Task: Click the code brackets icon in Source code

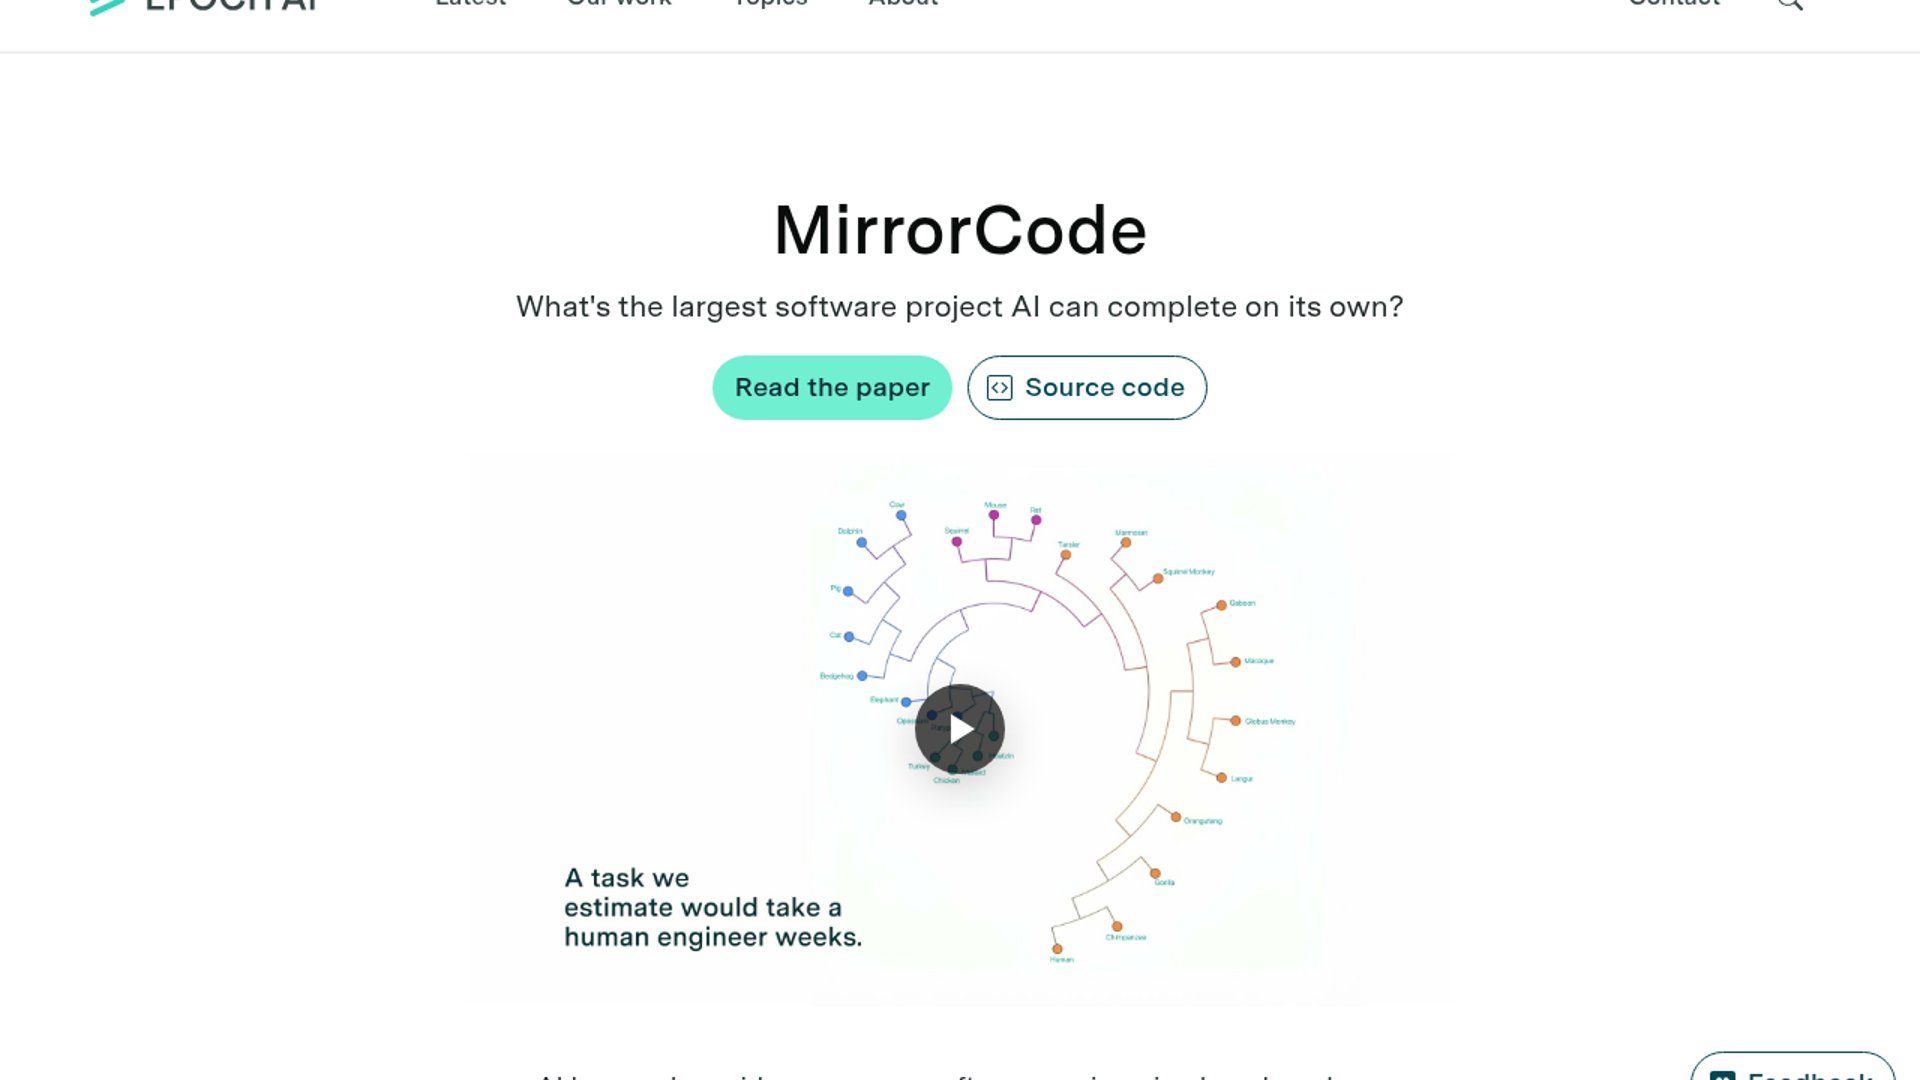Action: coord(999,388)
